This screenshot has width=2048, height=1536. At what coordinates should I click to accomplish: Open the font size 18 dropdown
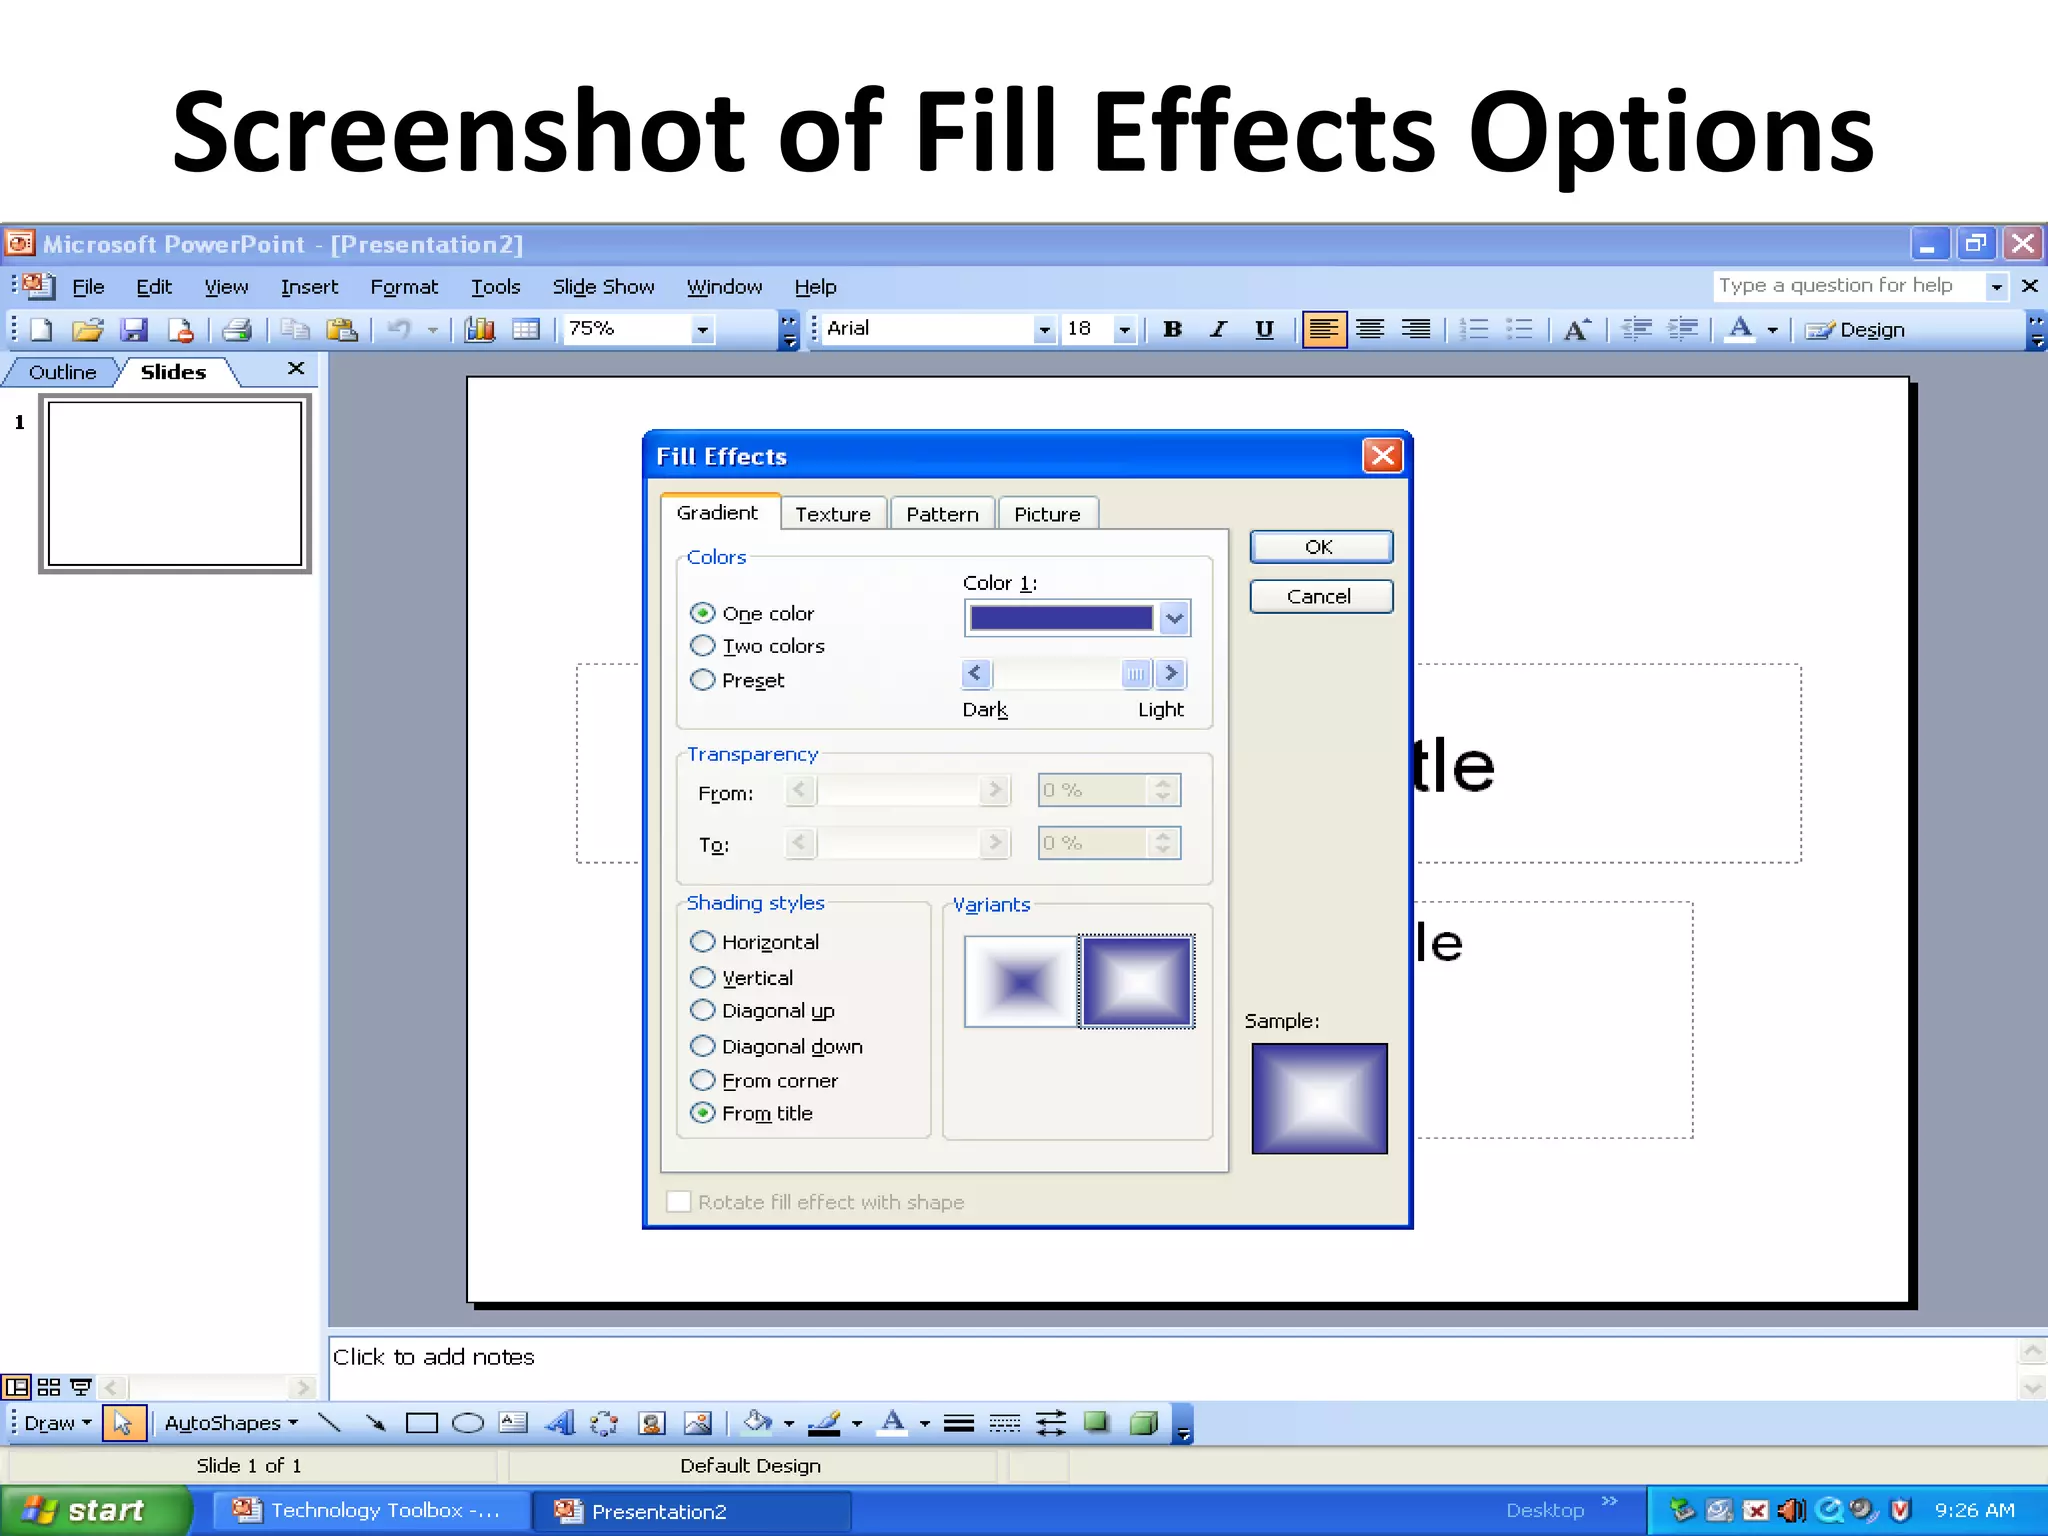click(x=1125, y=329)
